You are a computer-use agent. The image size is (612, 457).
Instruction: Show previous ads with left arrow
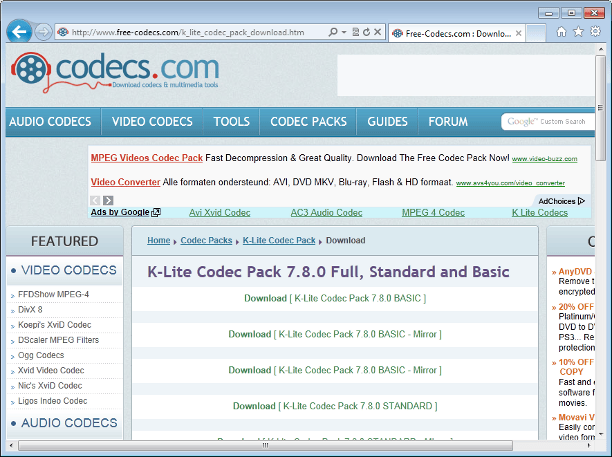point(95,201)
